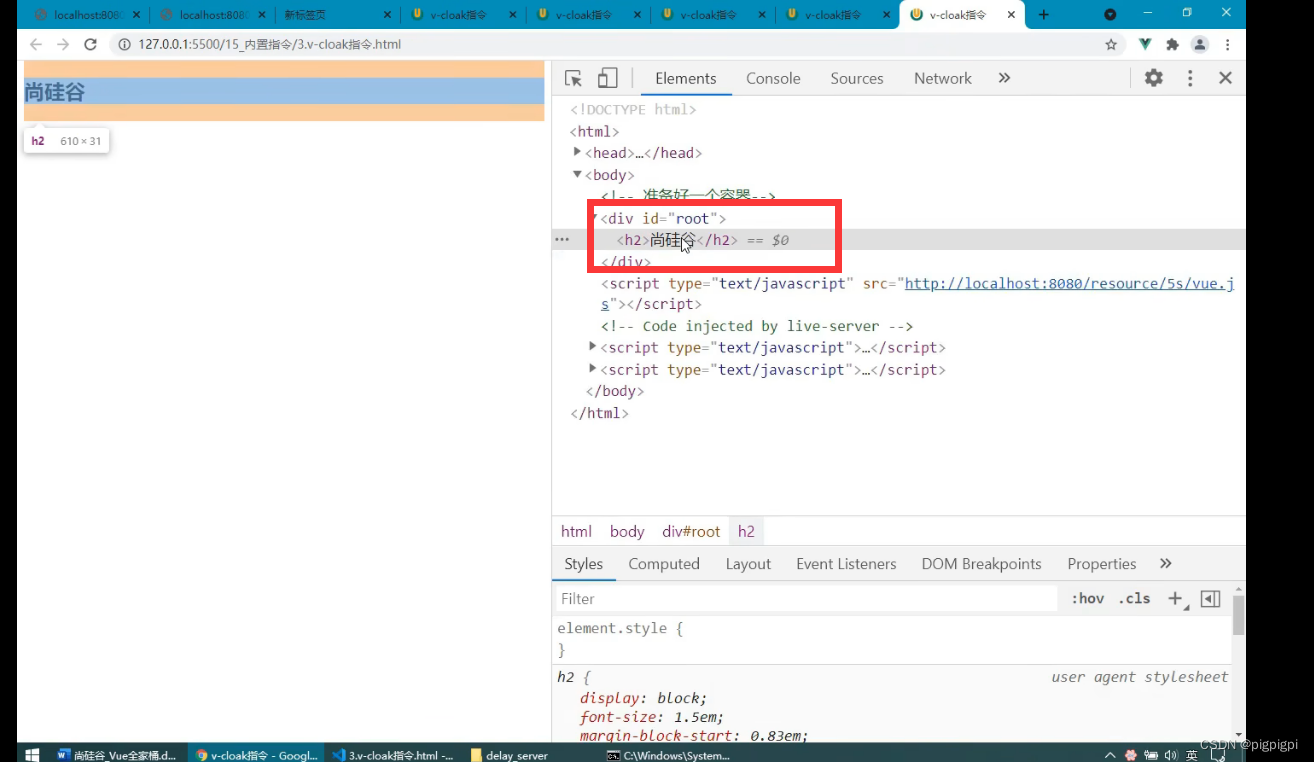The width and height of the screenshot is (1314, 762).
Task: Select the div#root breadcrumb
Action: [691, 532]
